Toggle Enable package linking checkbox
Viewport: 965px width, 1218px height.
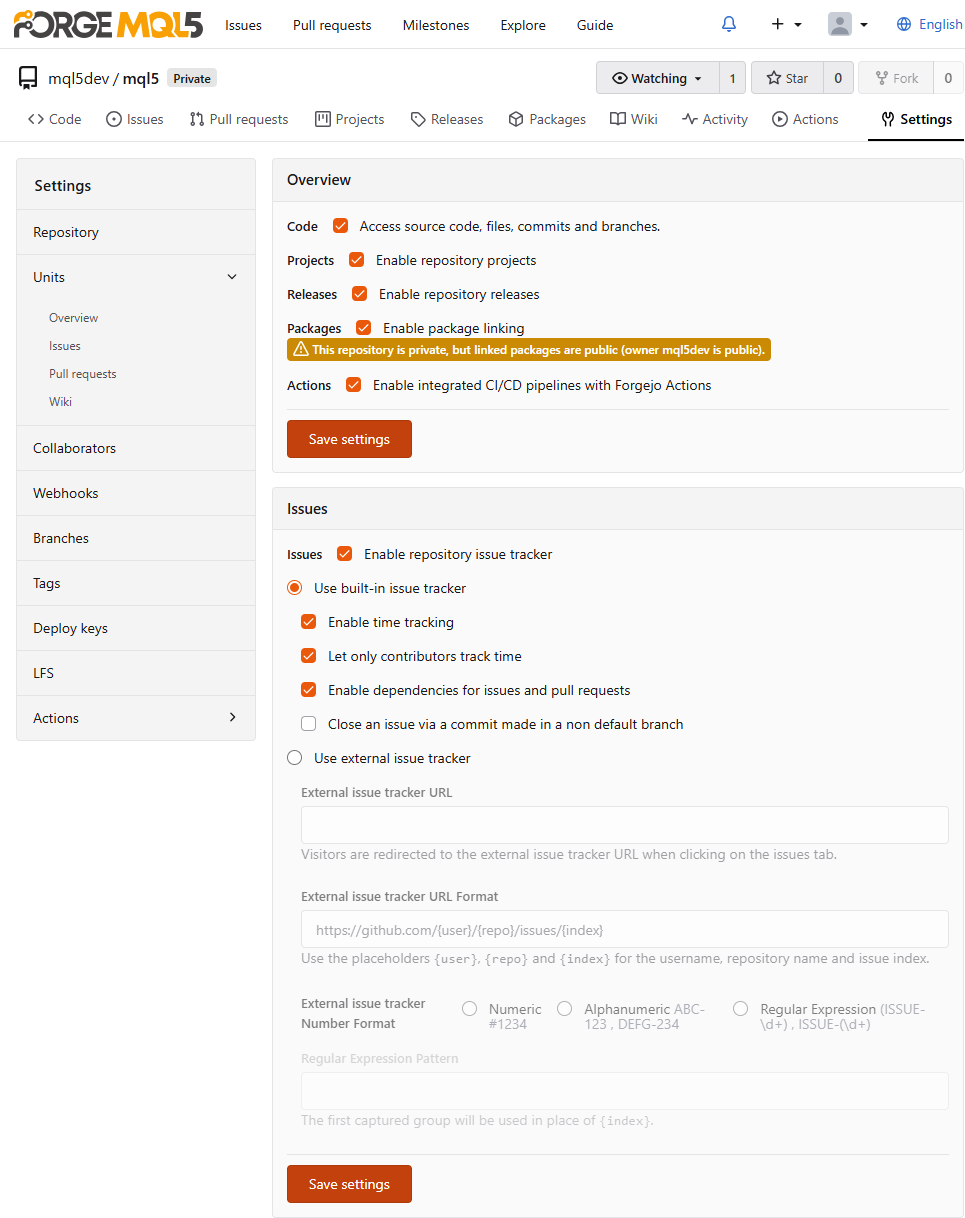[x=364, y=328]
